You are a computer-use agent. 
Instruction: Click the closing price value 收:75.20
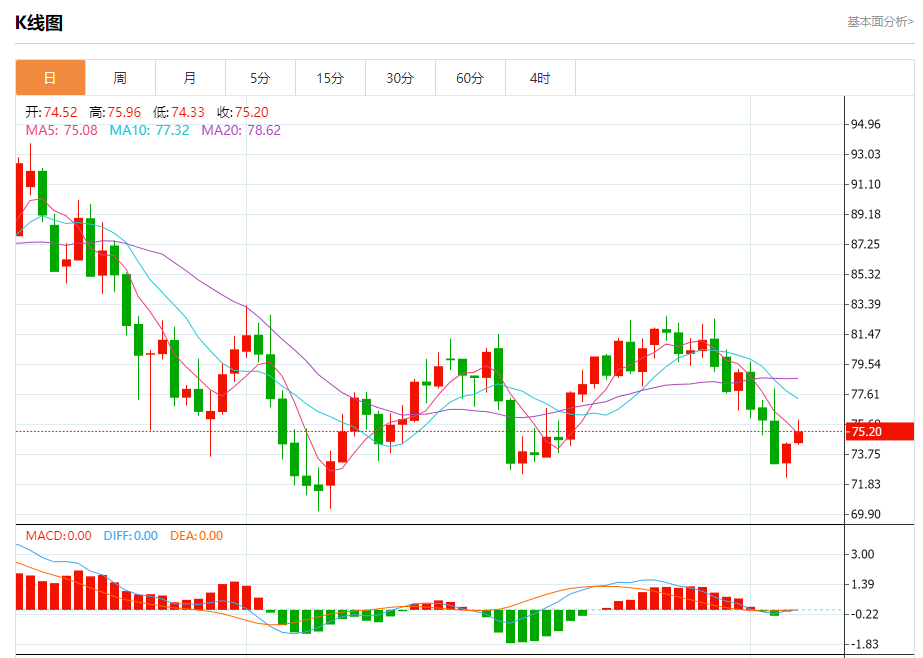pos(243,112)
